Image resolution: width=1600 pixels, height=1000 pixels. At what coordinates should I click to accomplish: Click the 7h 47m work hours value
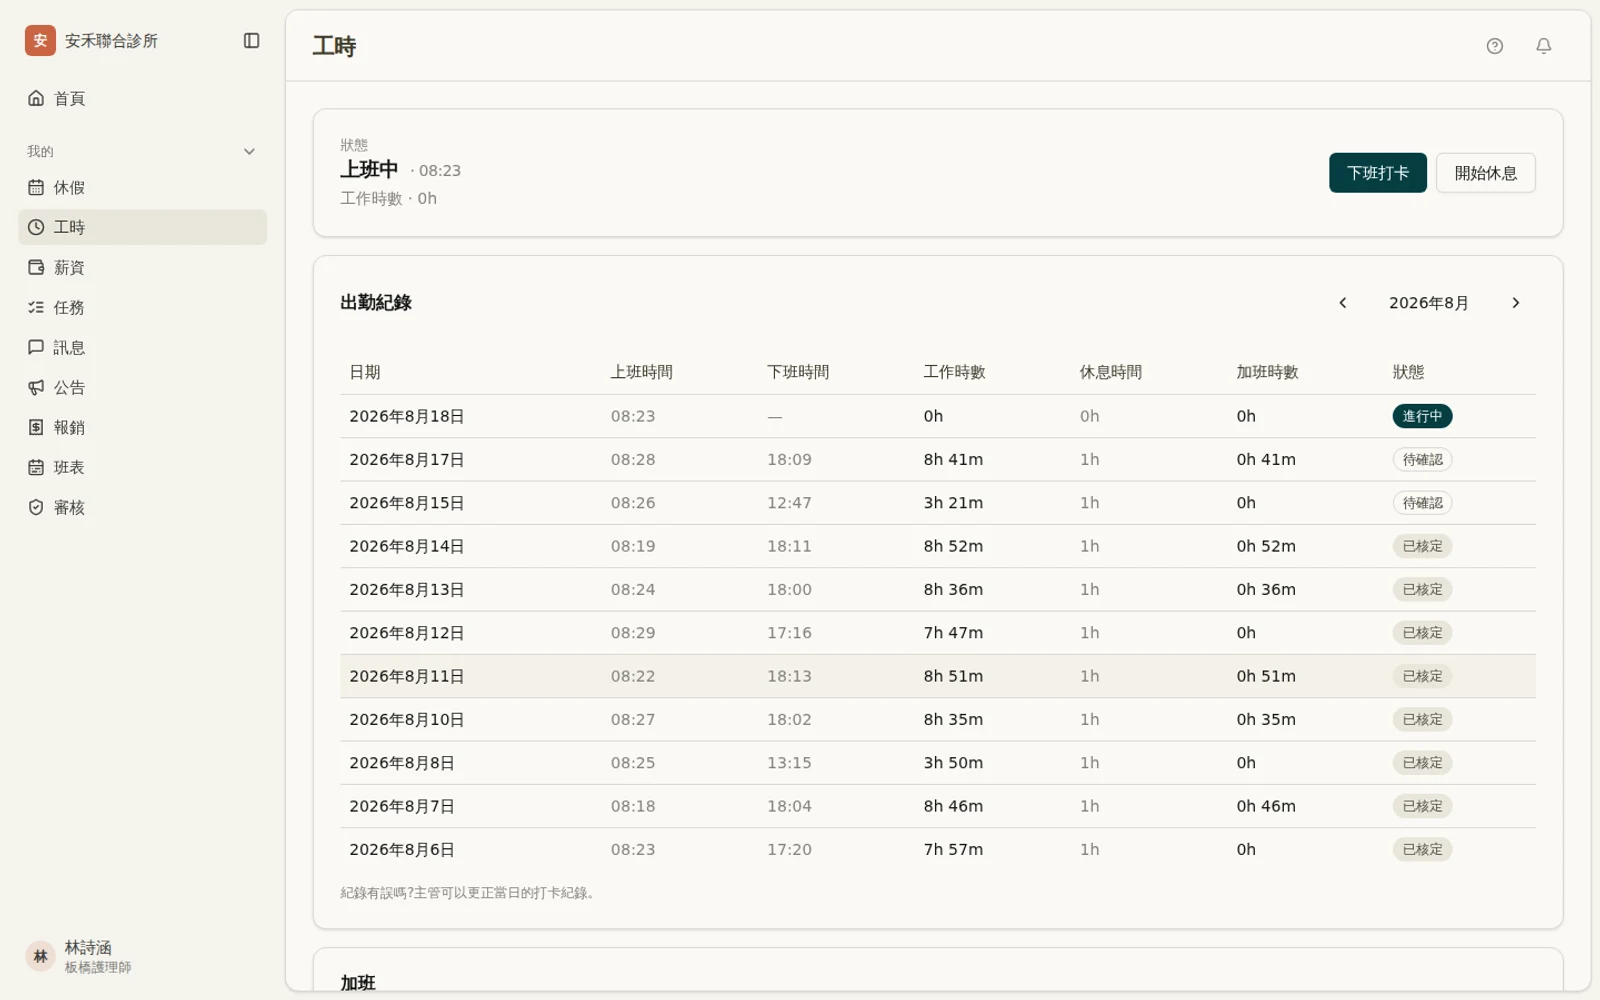(x=953, y=633)
